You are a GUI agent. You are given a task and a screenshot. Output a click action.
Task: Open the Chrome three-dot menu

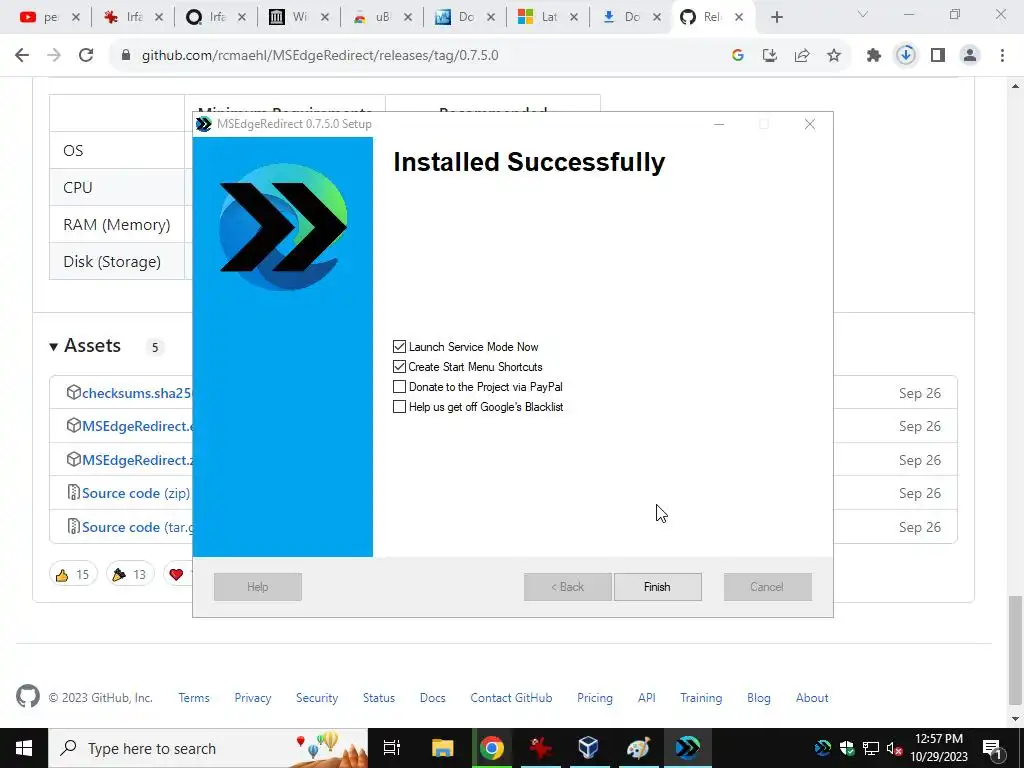tap(1002, 56)
